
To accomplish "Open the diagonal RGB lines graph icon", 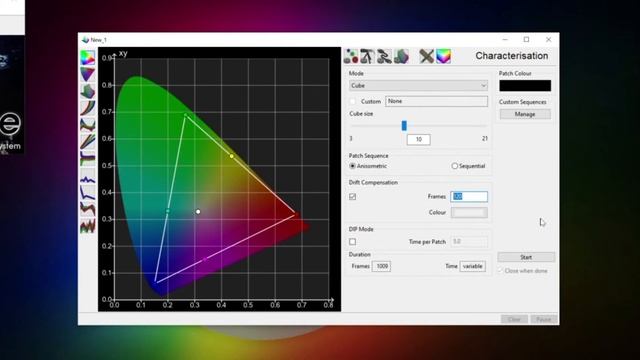I will (88, 142).
